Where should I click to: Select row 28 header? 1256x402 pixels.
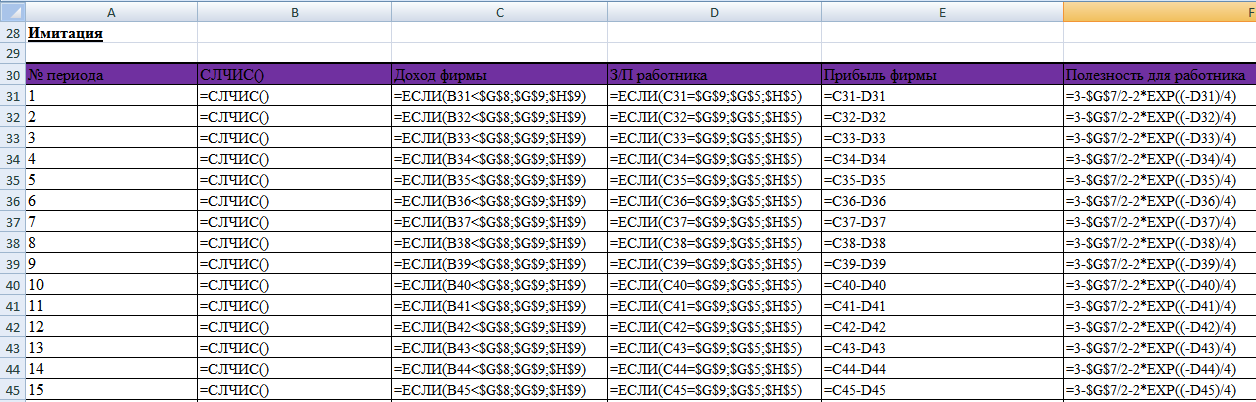[x=12, y=33]
